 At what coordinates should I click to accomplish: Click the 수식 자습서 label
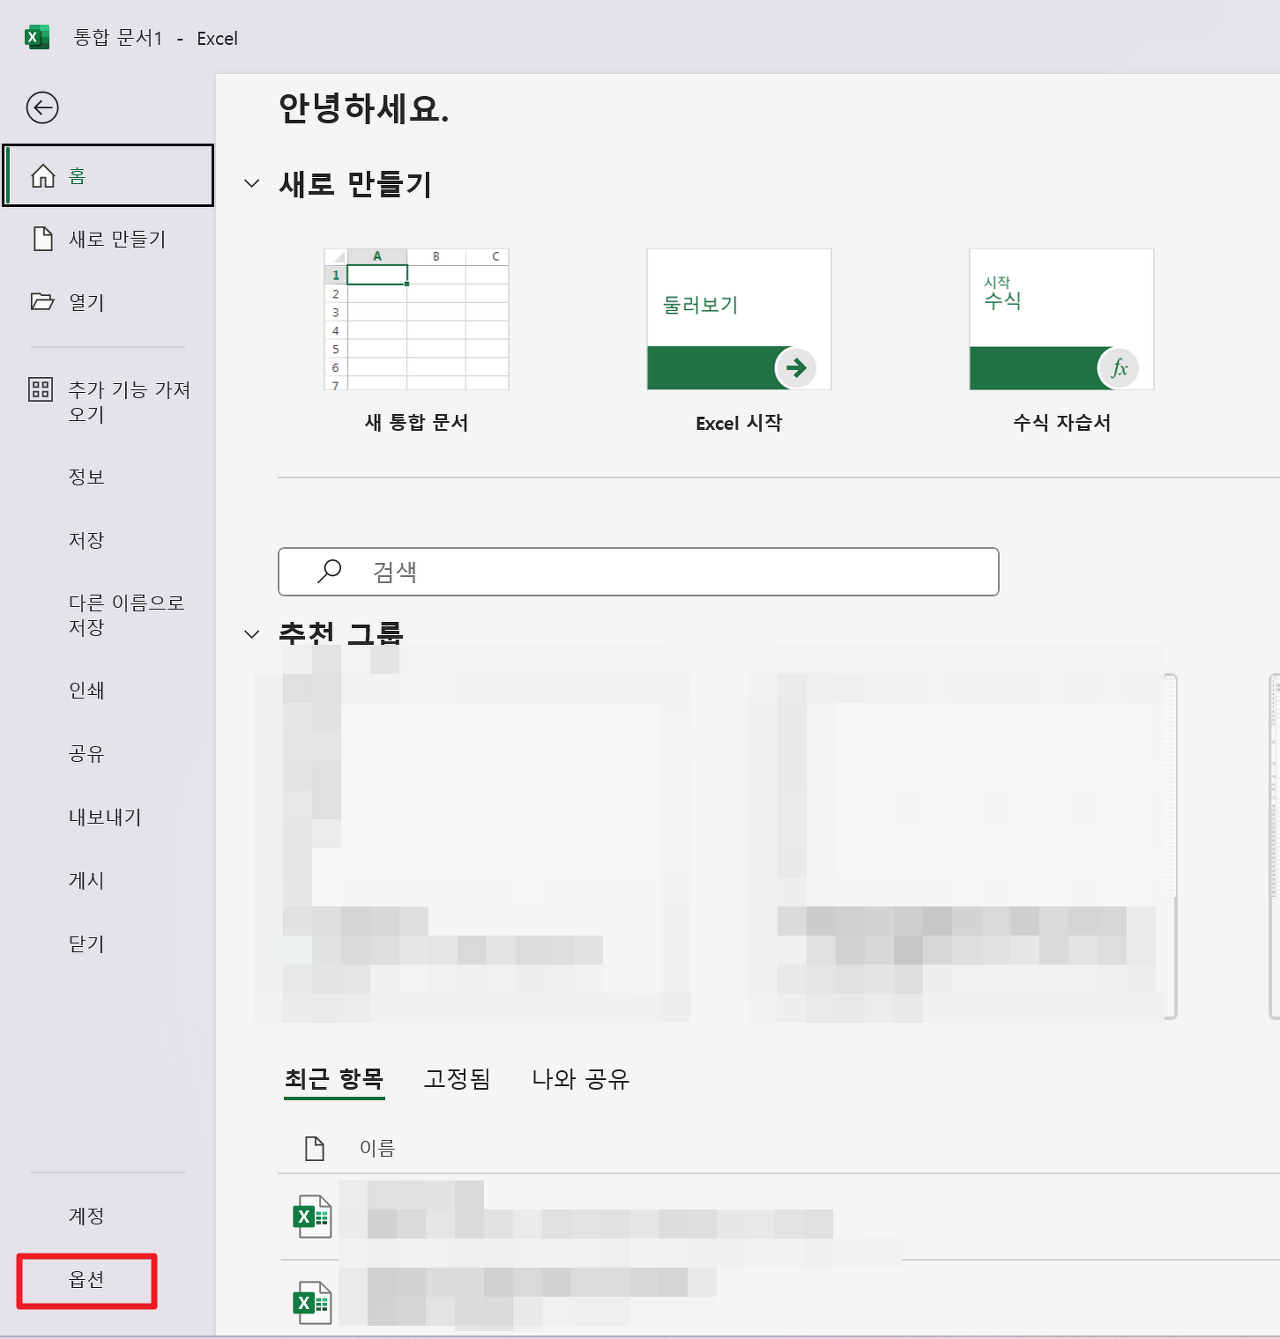(1062, 422)
